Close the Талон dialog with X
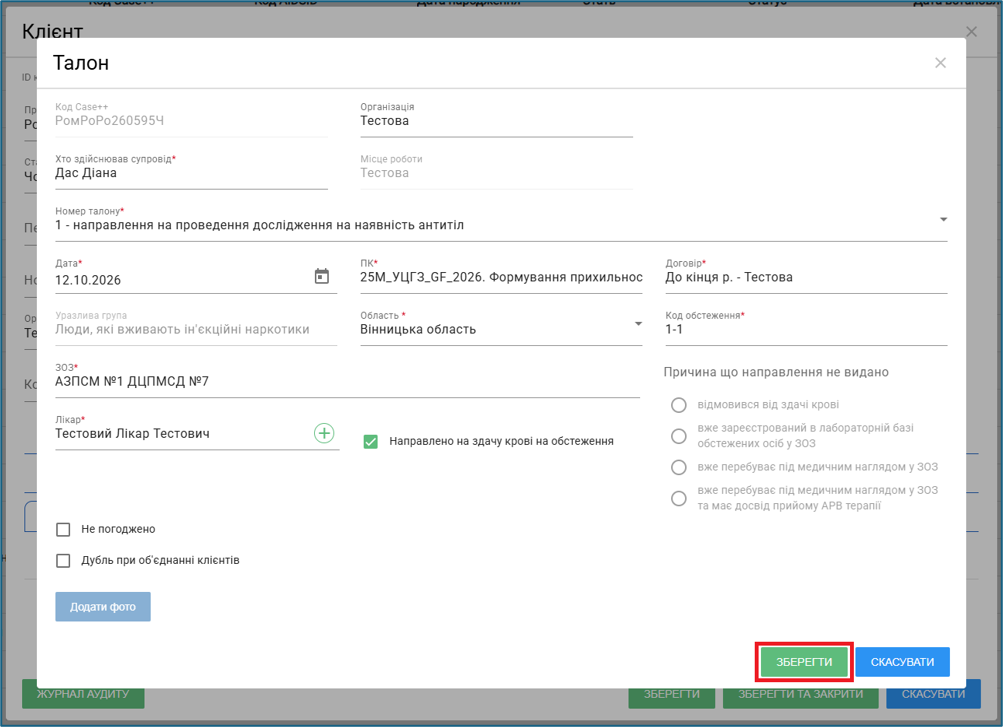The height and width of the screenshot is (727, 1003). tap(940, 63)
